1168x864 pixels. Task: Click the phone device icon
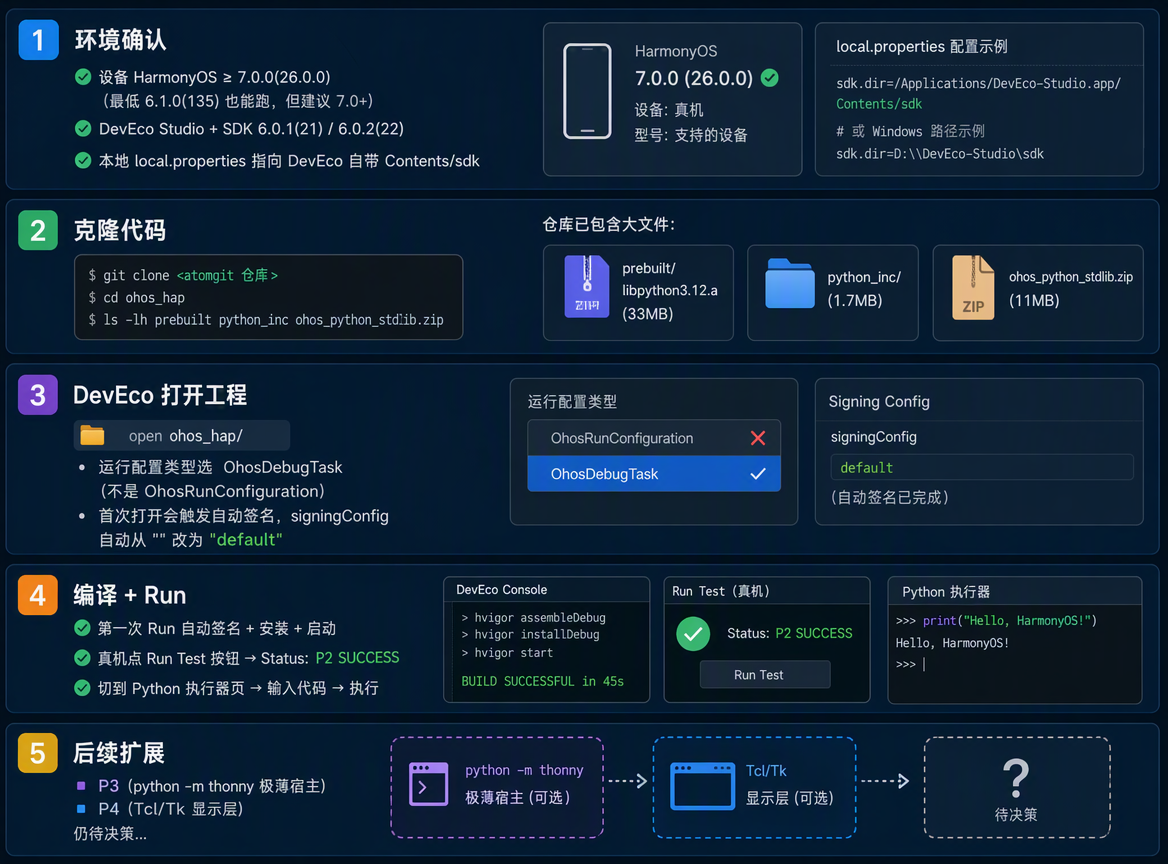587,91
